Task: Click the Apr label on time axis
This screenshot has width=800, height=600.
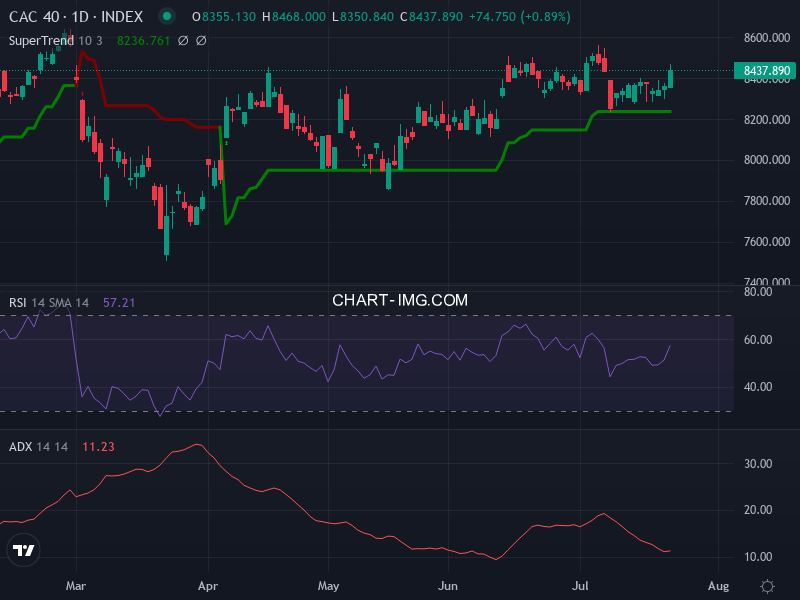Action: click(x=208, y=586)
